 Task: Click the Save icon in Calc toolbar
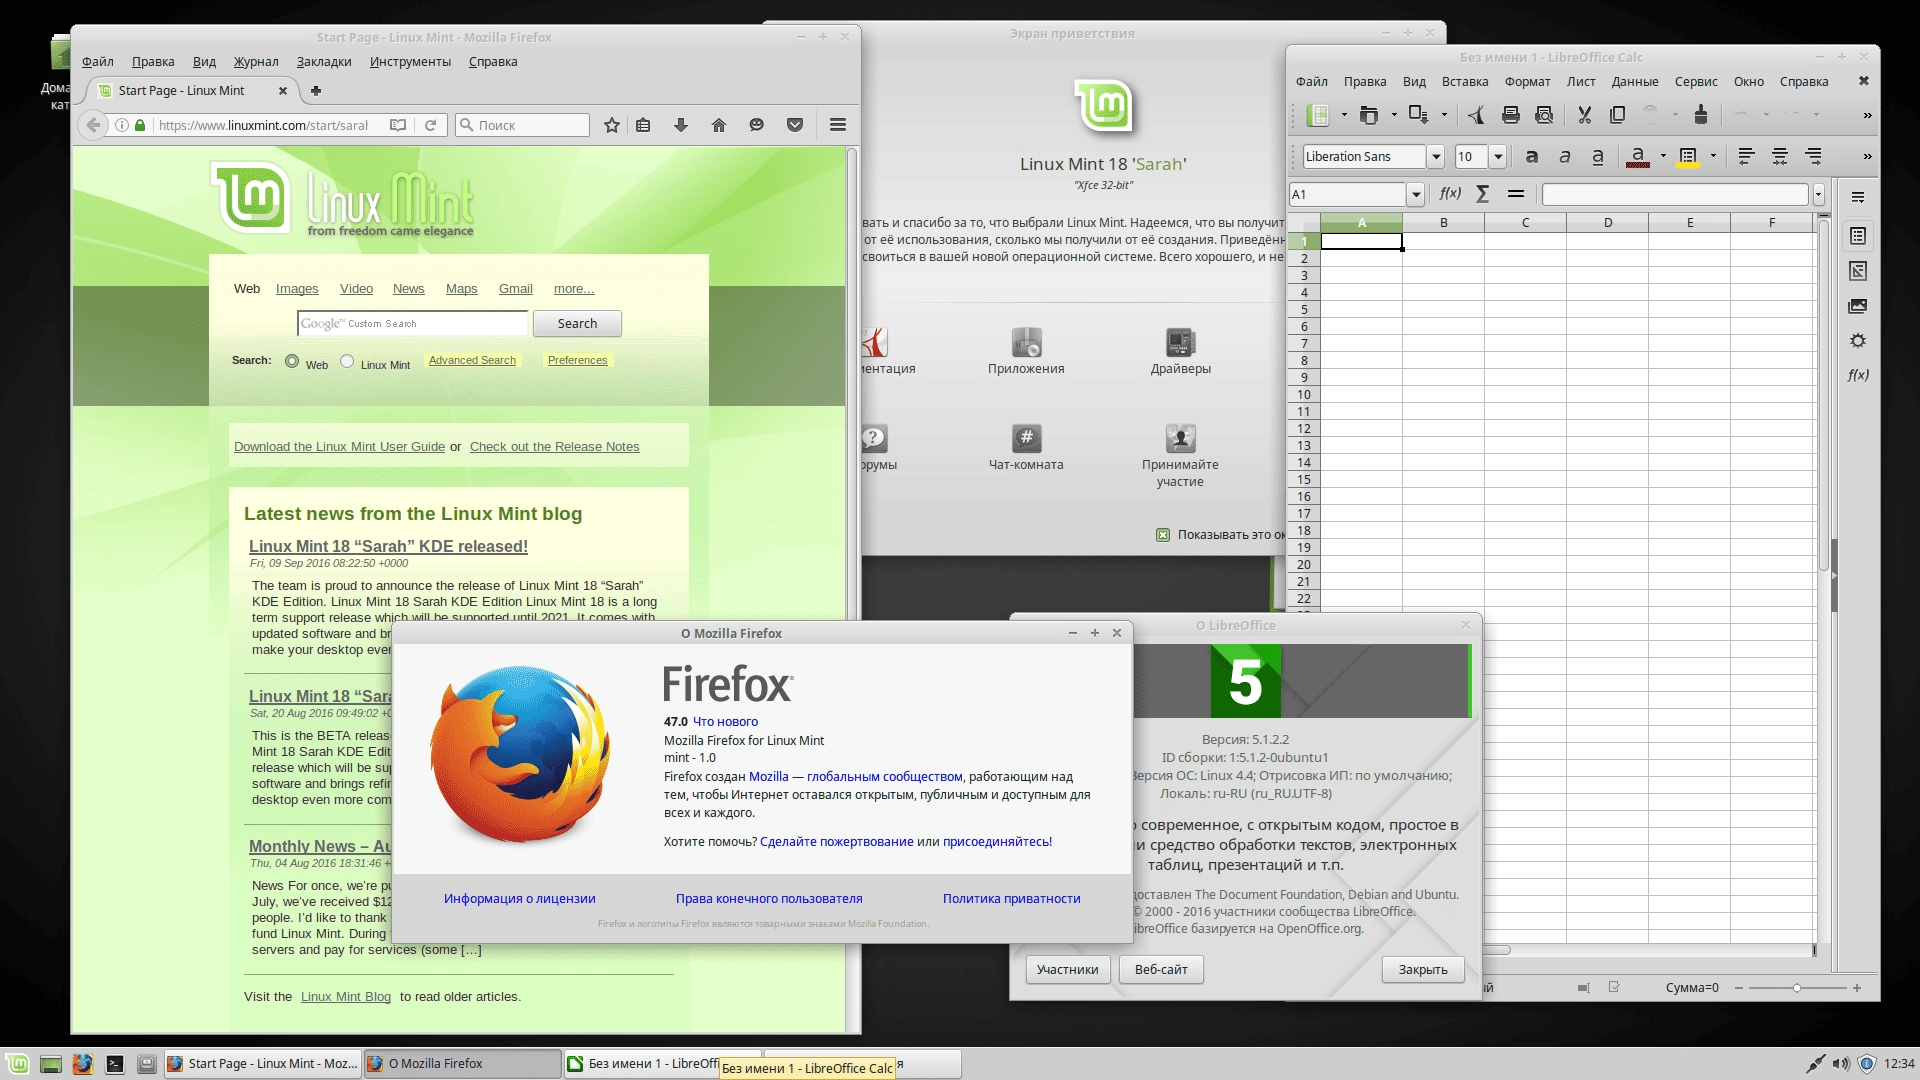1418,115
